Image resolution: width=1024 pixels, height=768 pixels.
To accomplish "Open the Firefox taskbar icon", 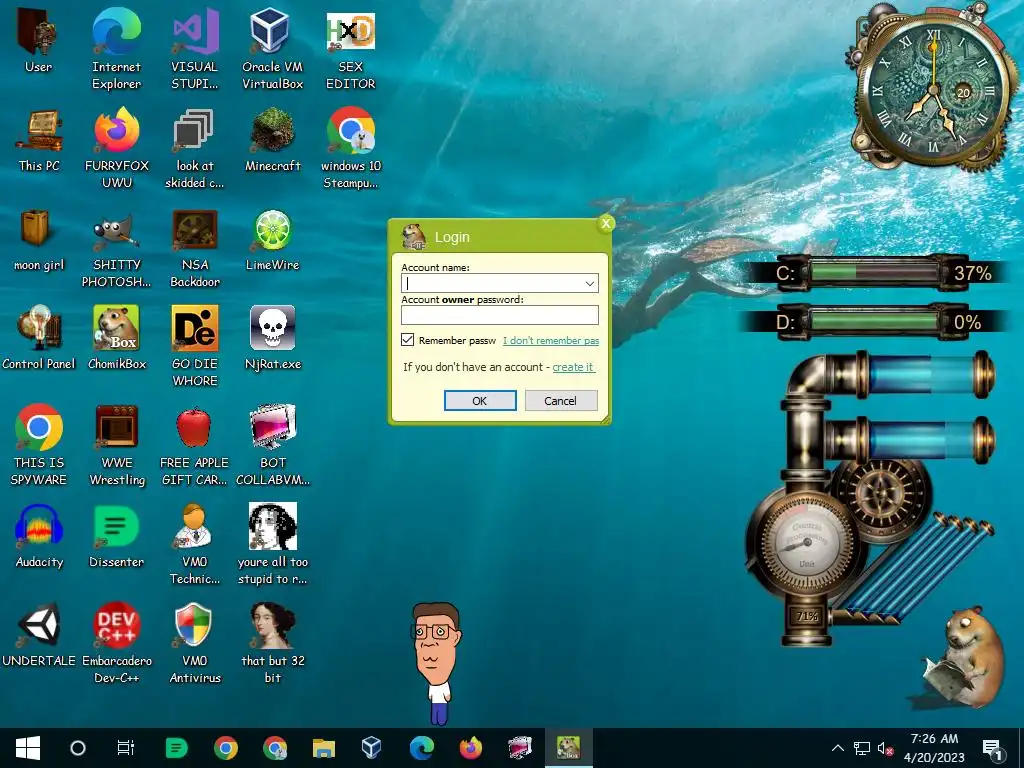I will [x=470, y=748].
